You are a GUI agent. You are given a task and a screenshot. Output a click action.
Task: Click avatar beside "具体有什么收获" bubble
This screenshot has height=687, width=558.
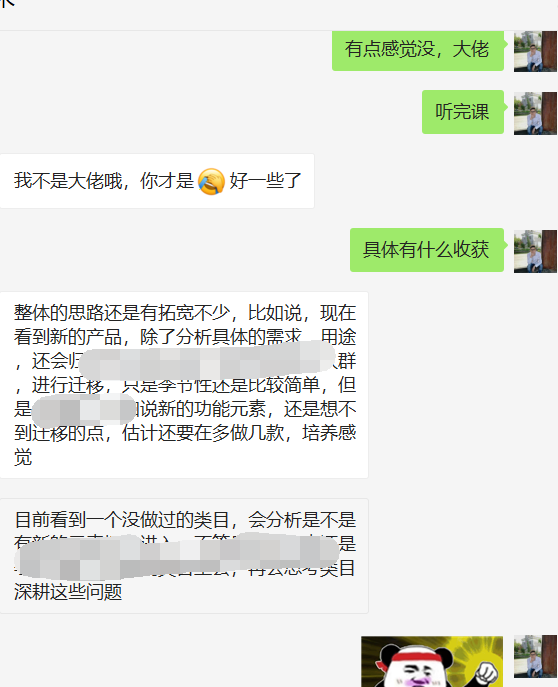point(535,251)
